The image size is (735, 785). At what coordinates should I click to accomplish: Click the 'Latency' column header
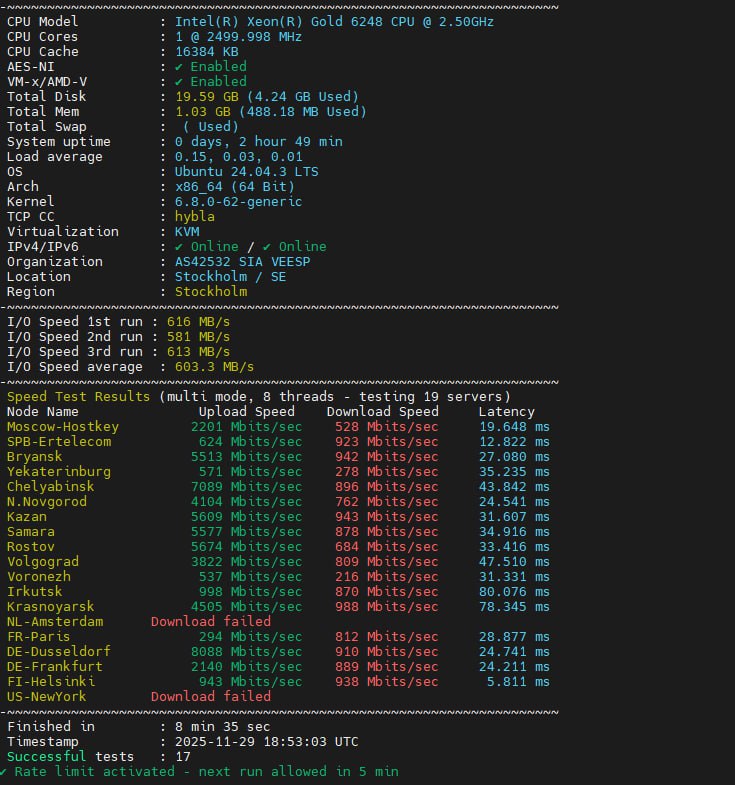tap(507, 412)
